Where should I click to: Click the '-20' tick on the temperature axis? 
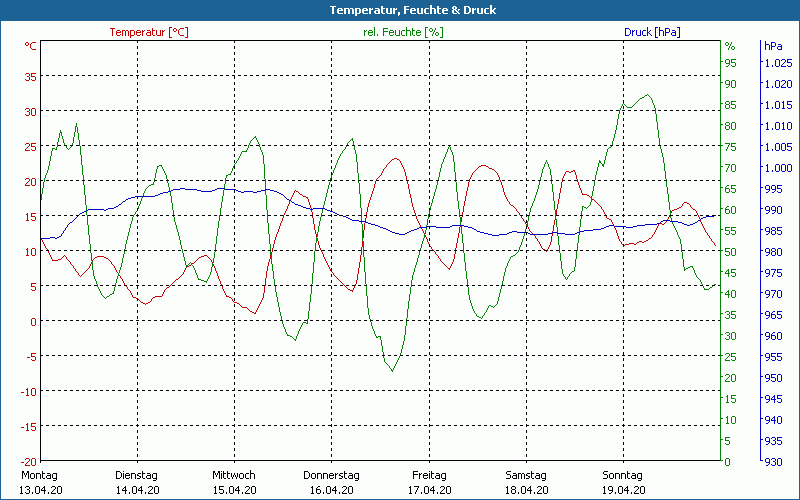[28, 461]
